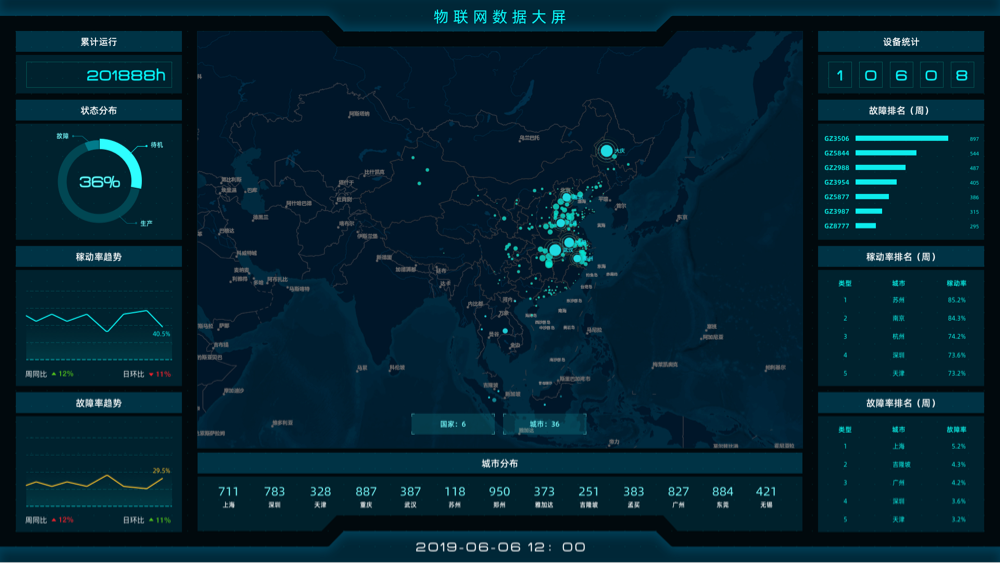Click the 421 无锡 city count
1000x563 pixels.
click(766, 496)
